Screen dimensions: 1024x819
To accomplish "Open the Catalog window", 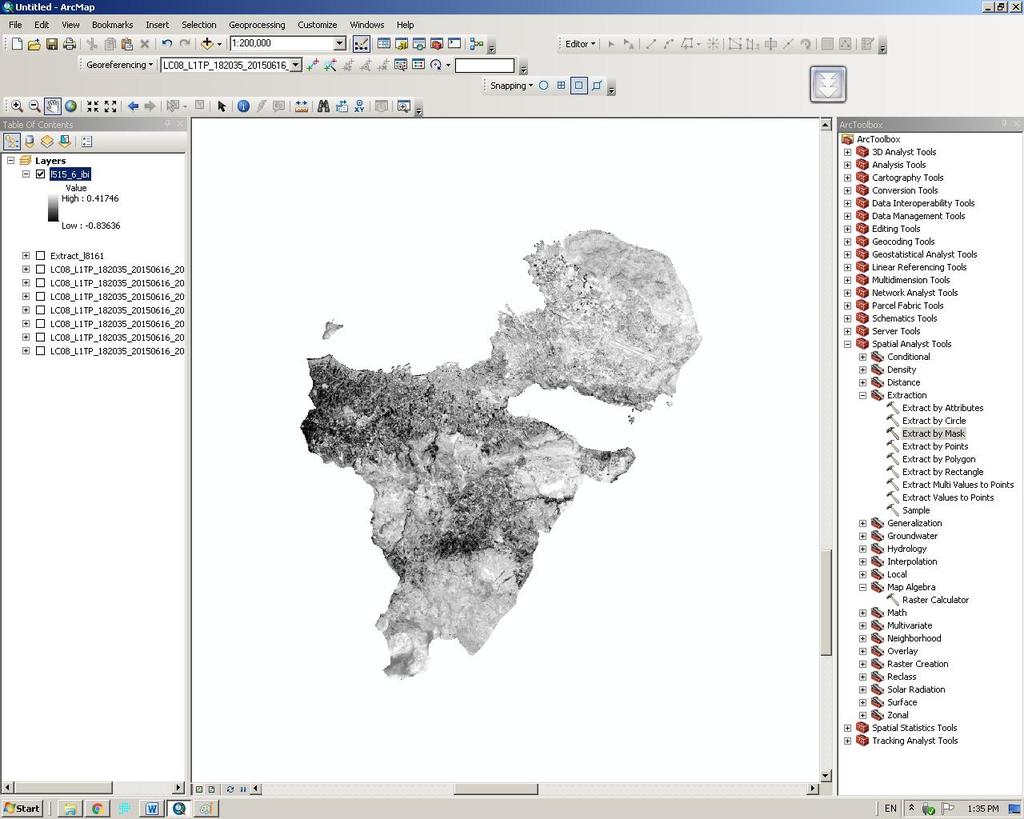I will 402,44.
